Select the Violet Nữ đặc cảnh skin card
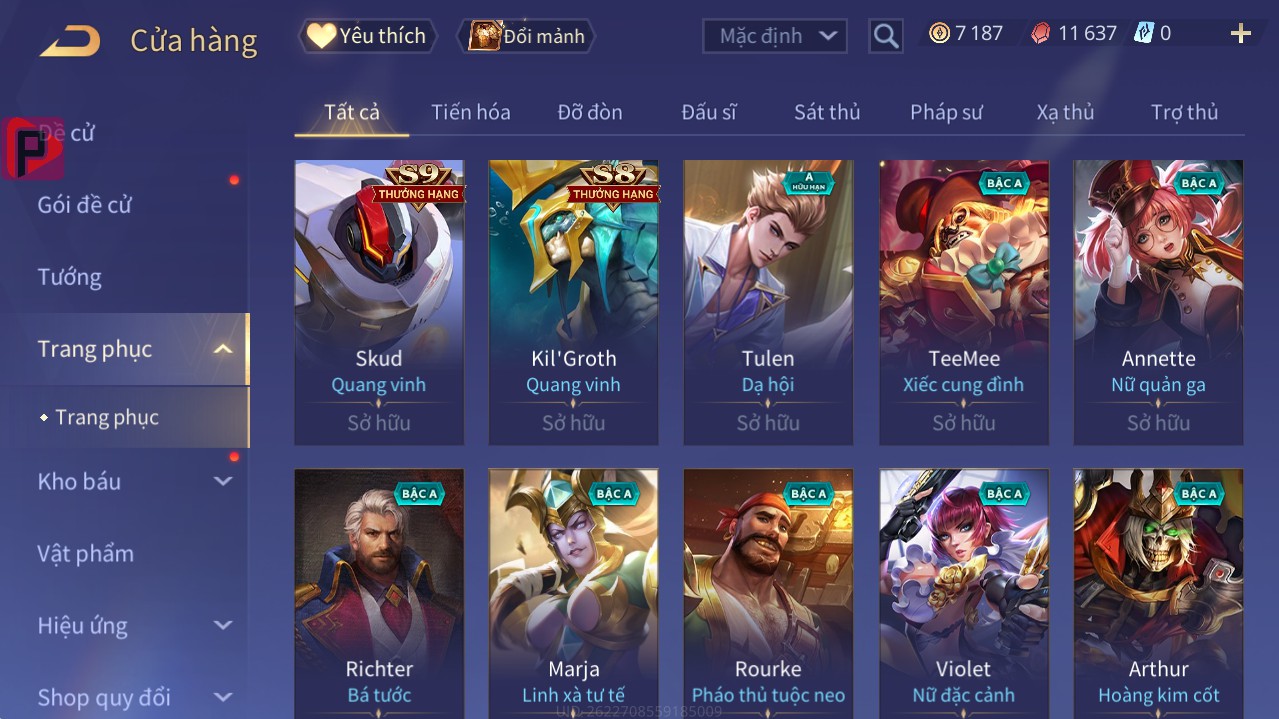The image size is (1279, 719). 964,593
